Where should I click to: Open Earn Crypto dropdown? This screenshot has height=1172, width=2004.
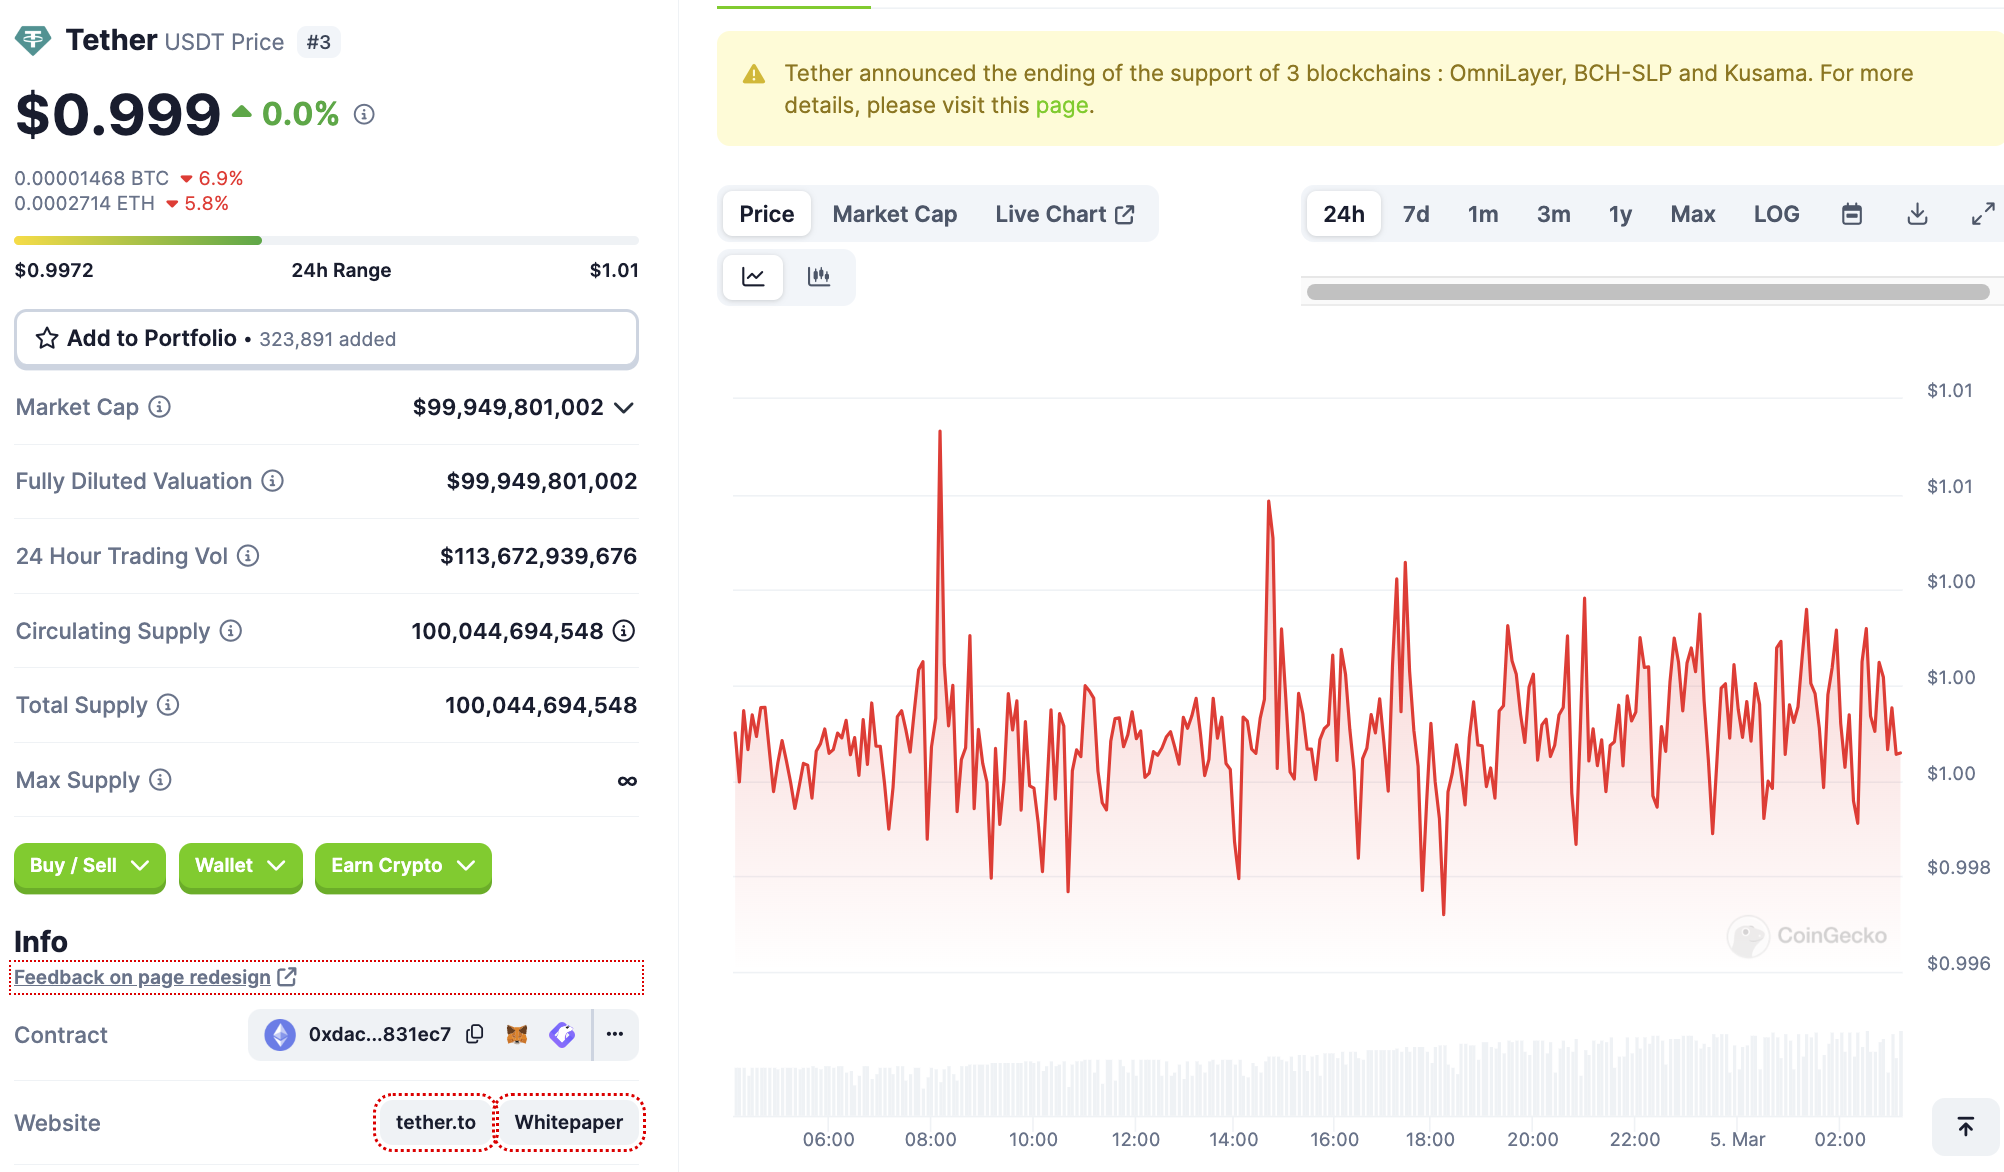coord(403,866)
